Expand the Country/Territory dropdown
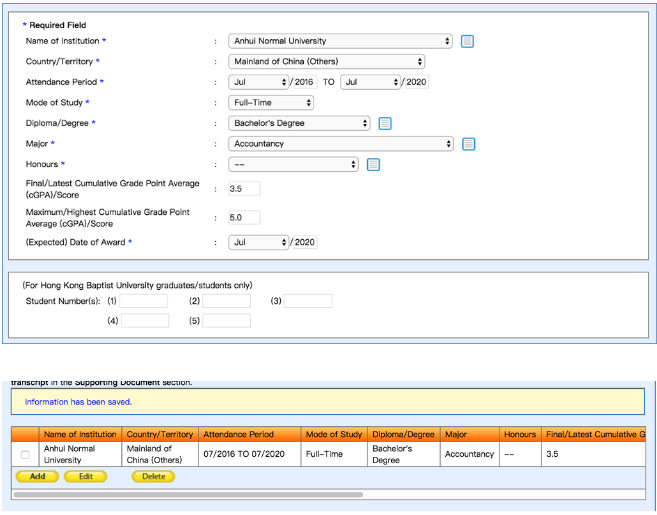The width and height of the screenshot is (657, 515). click(327, 62)
